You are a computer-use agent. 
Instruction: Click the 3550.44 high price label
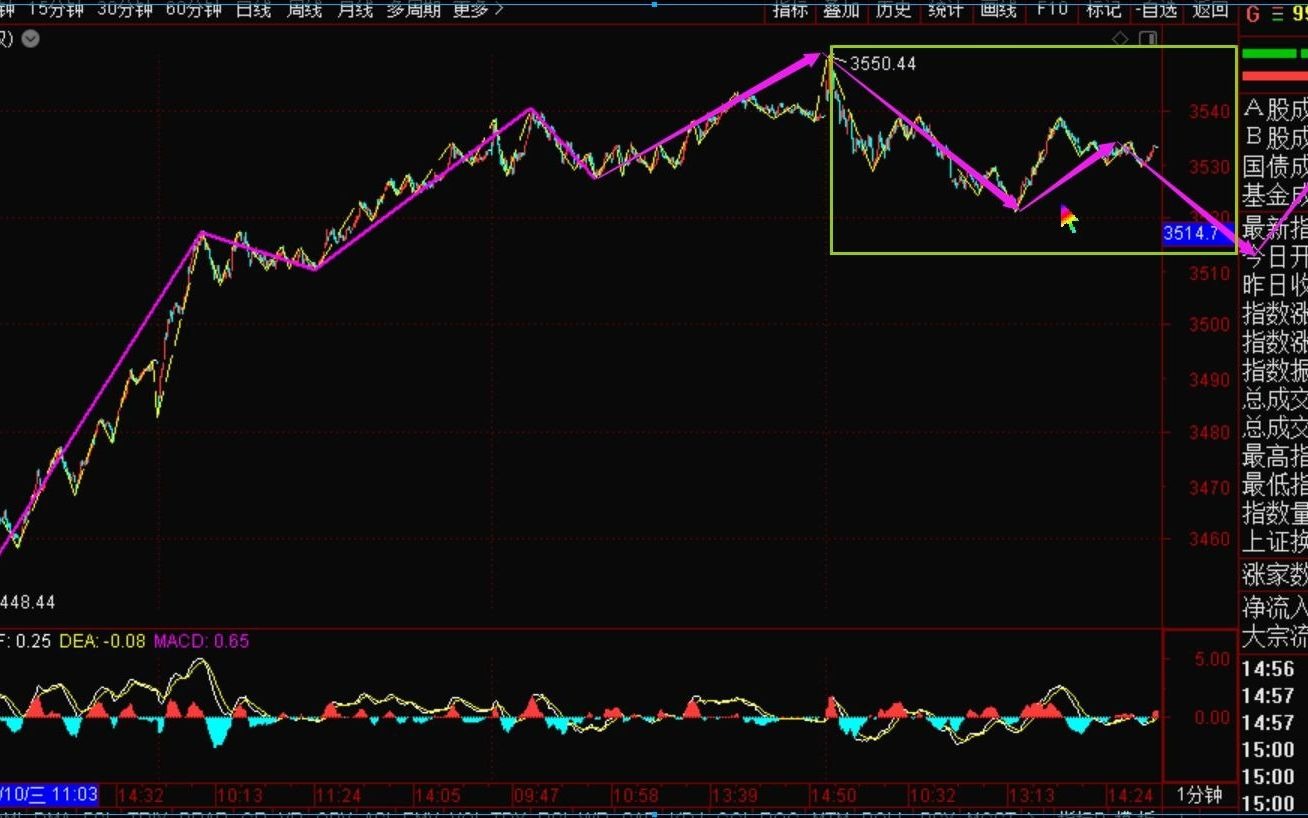pos(883,63)
